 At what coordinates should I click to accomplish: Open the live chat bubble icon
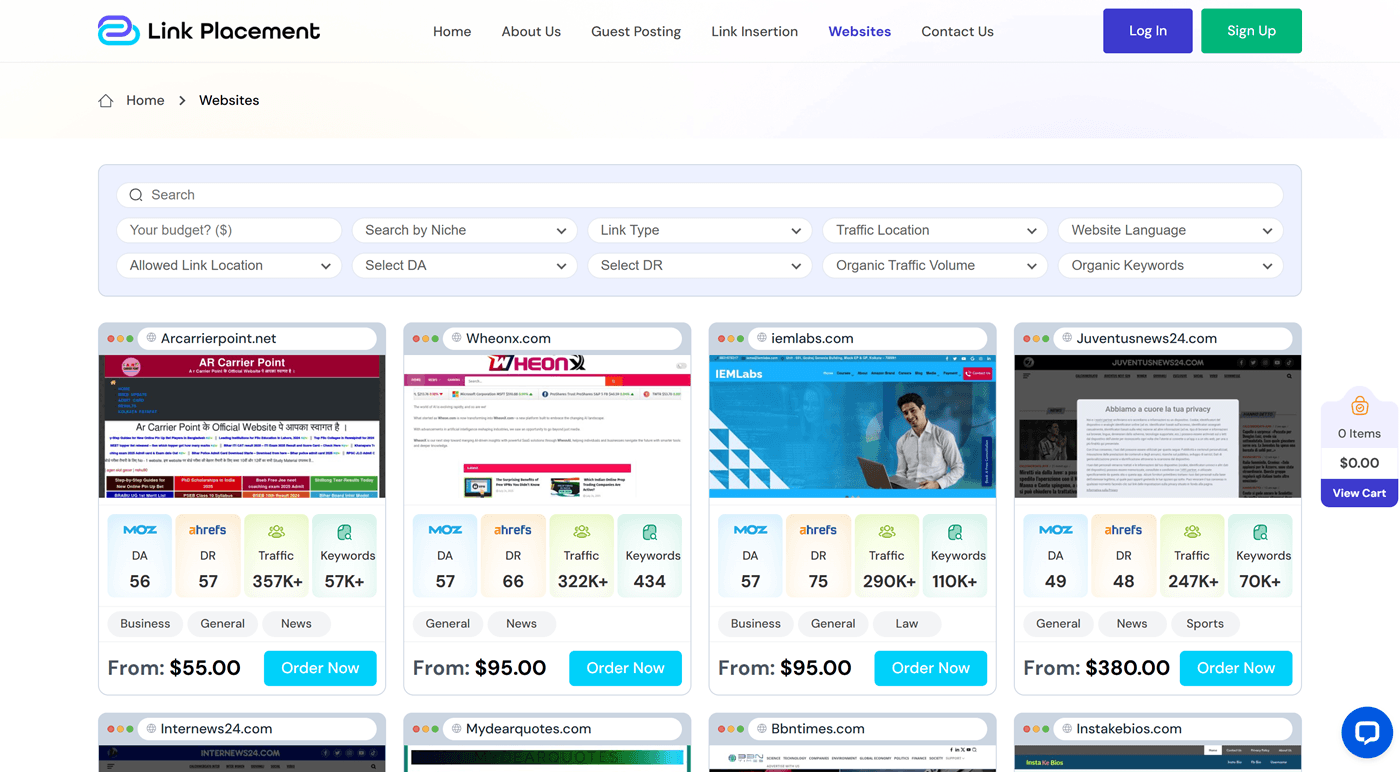coord(1366,733)
